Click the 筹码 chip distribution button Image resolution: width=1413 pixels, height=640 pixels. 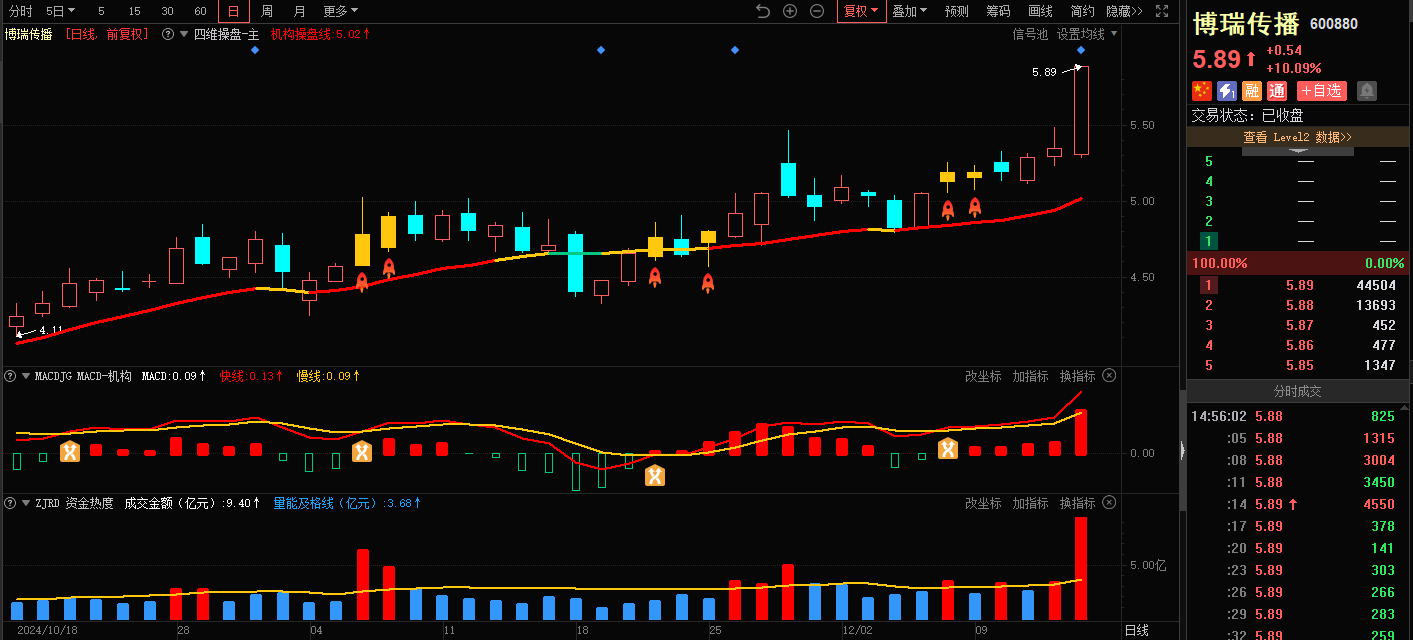(x=998, y=11)
